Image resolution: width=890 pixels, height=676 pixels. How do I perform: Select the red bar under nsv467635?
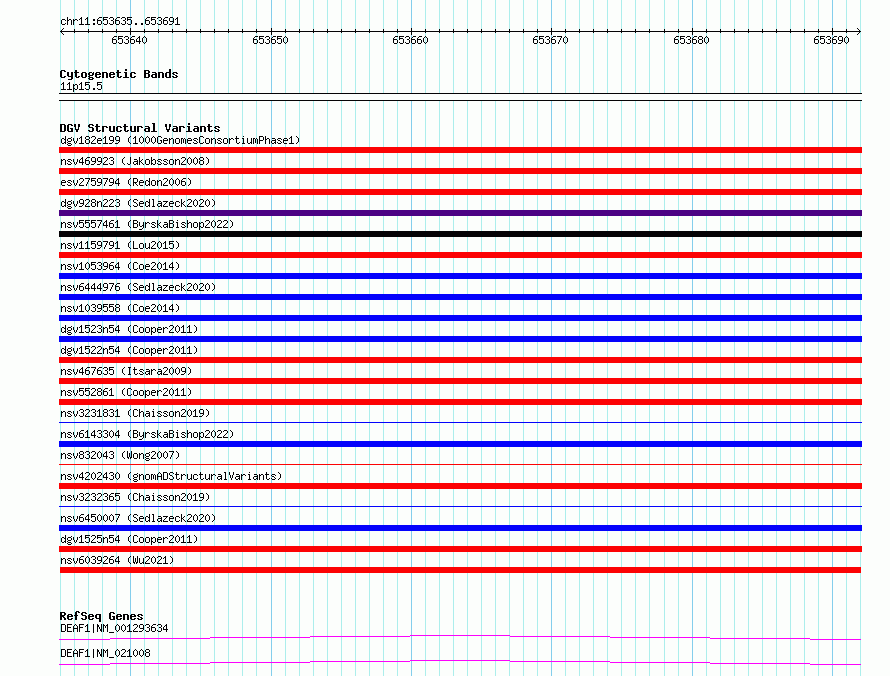click(x=460, y=381)
